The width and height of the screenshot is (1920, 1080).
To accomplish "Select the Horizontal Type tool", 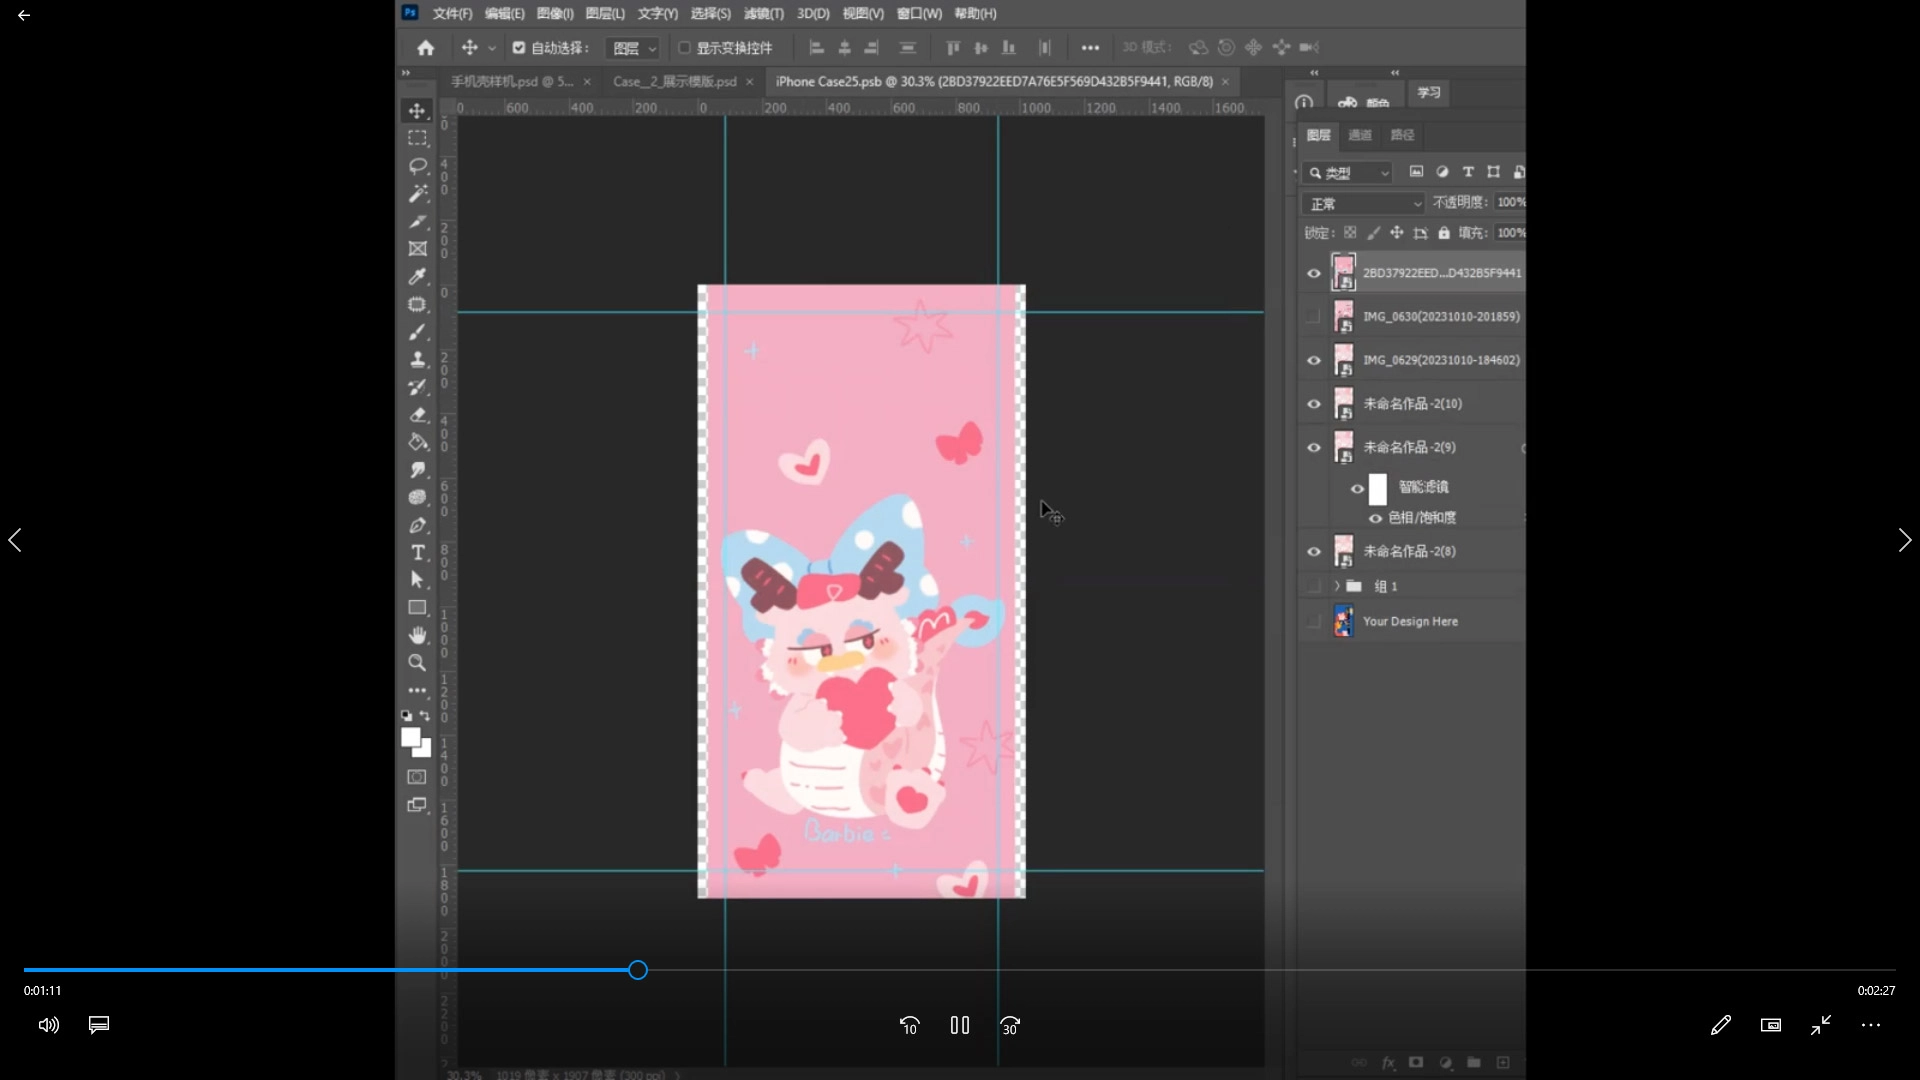I will (417, 553).
